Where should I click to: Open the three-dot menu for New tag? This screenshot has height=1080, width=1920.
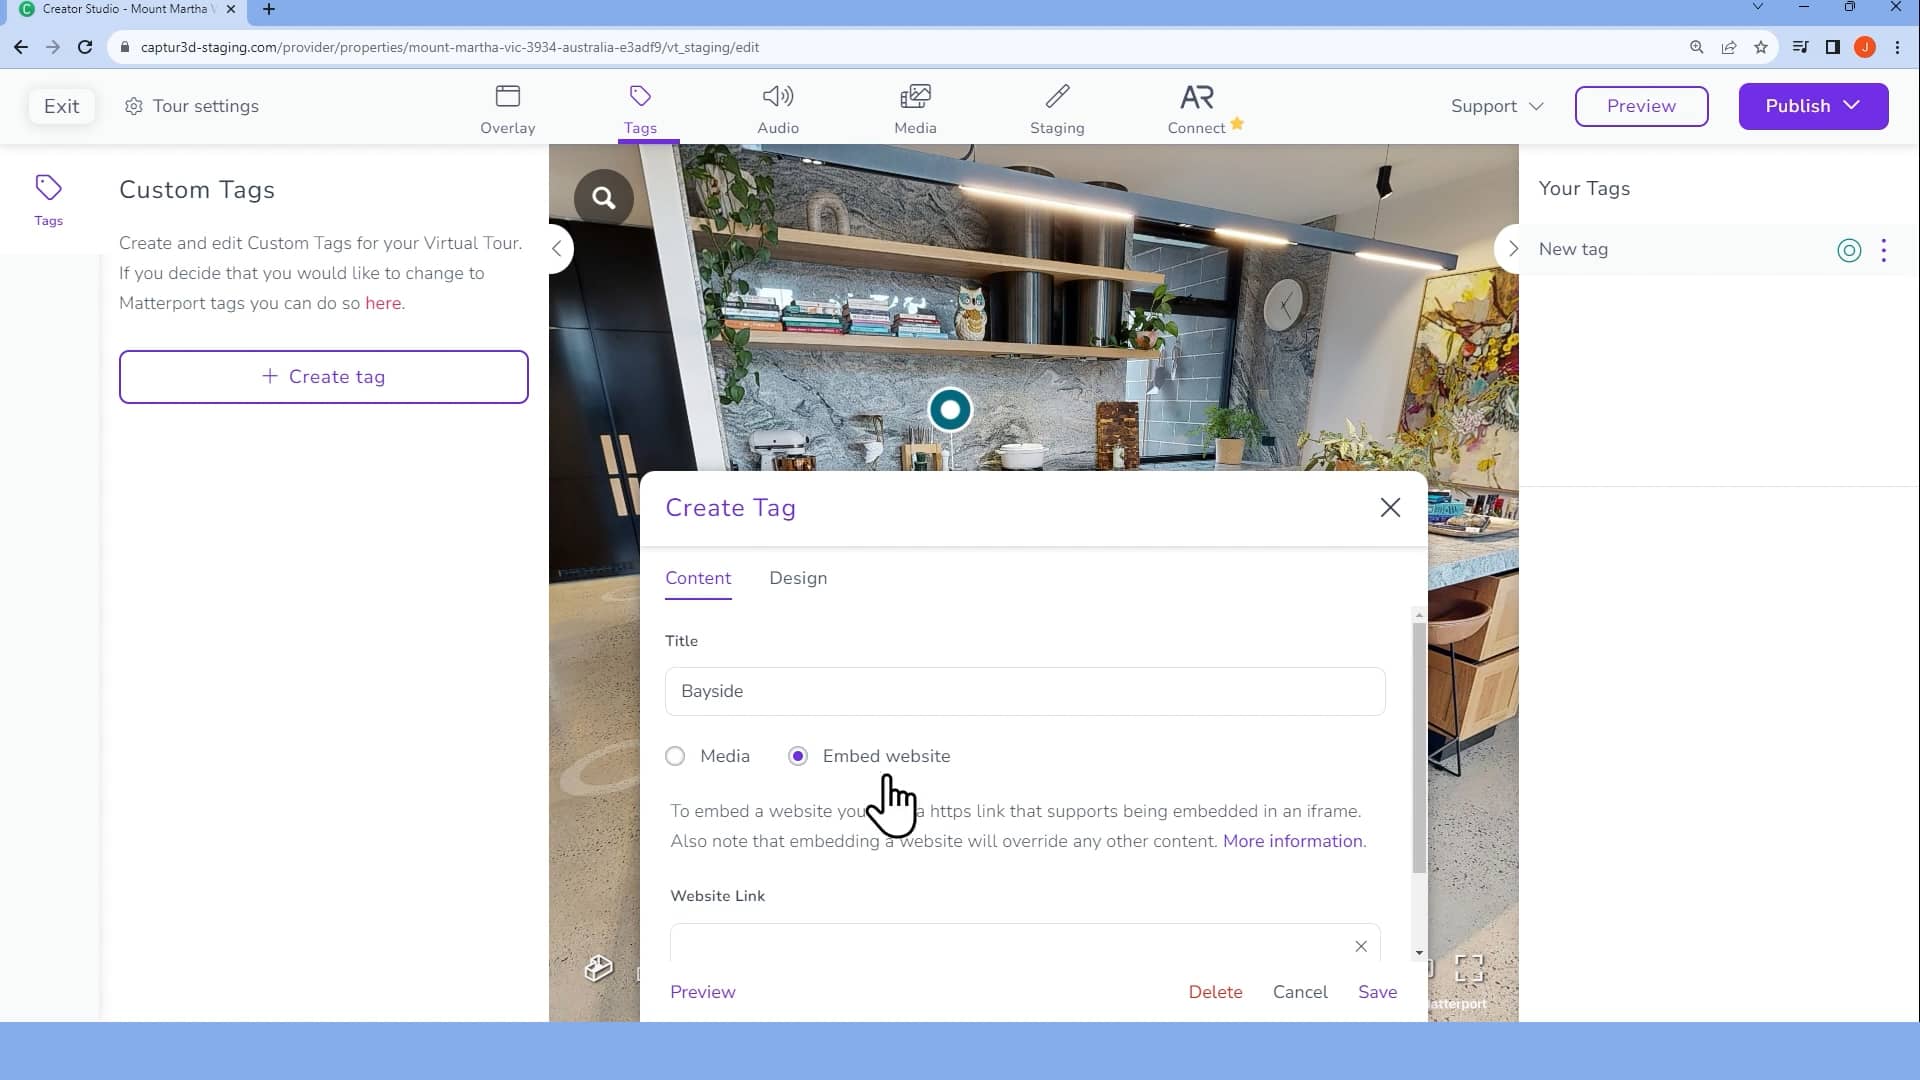pos(1884,250)
